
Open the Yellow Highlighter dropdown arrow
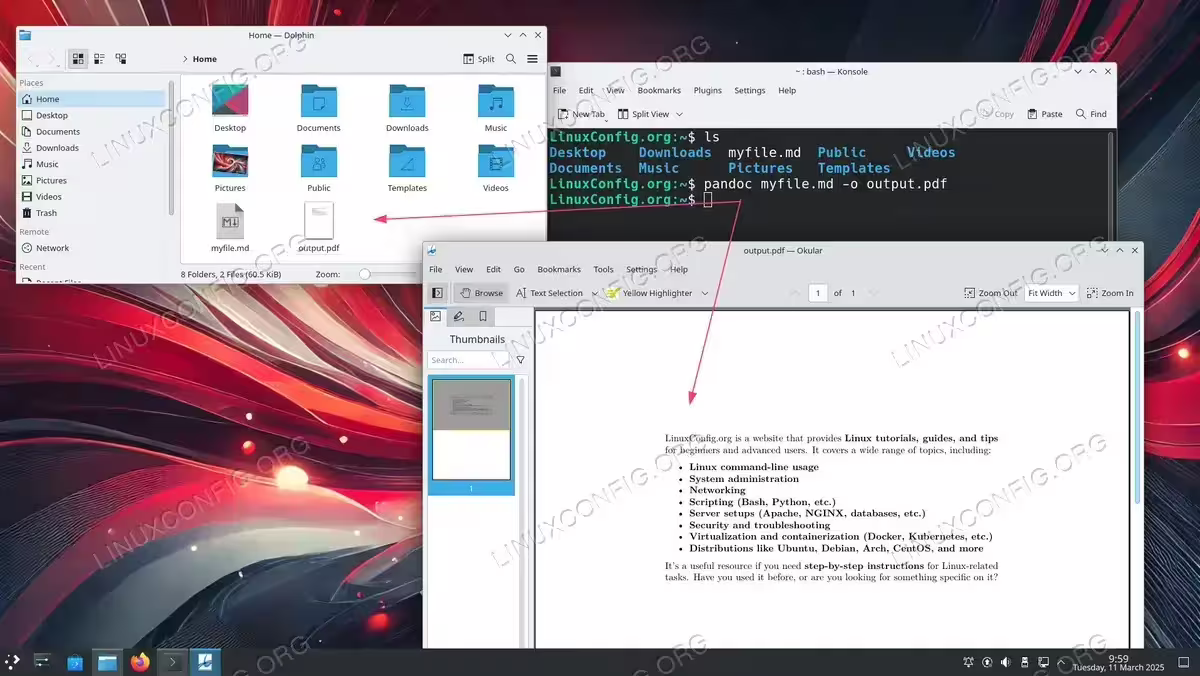(704, 293)
